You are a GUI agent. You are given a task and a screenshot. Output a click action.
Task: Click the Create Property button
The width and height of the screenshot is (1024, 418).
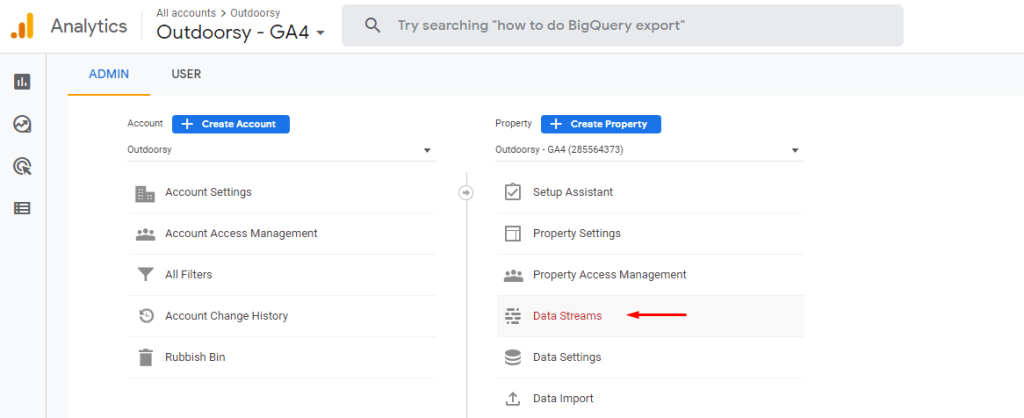(x=601, y=124)
